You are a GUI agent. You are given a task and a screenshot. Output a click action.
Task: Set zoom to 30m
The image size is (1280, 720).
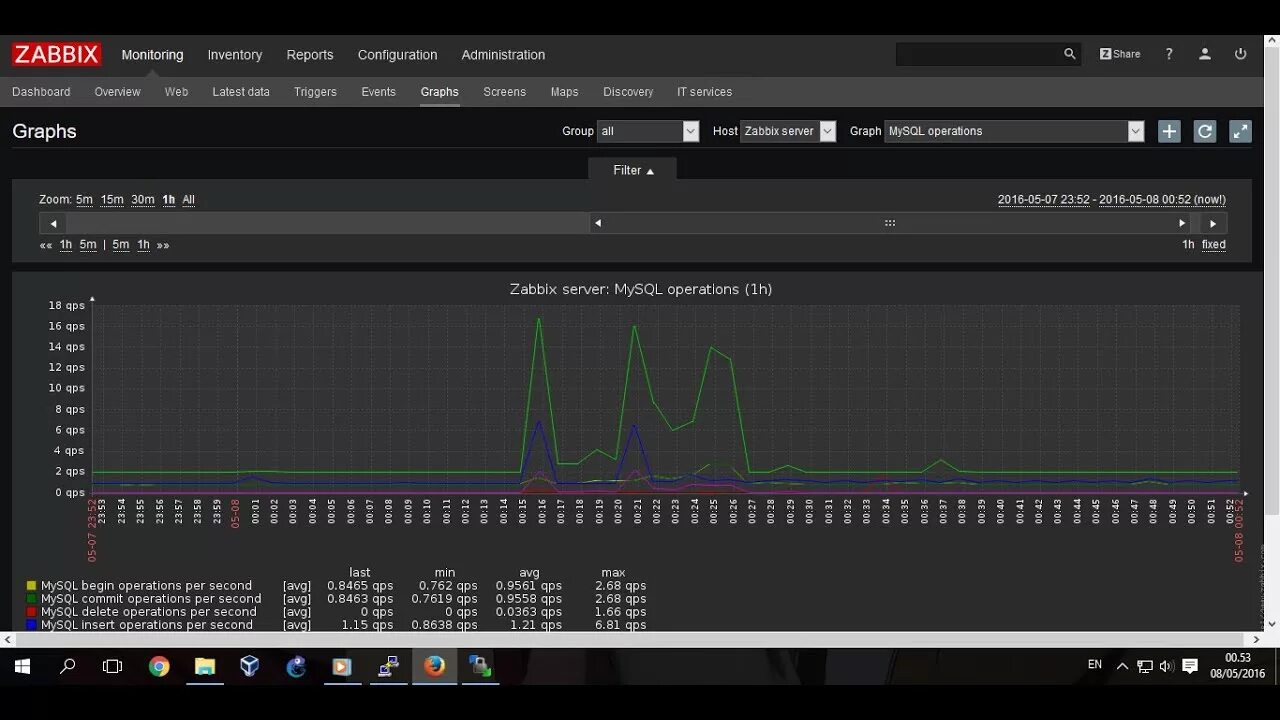tap(143, 200)
